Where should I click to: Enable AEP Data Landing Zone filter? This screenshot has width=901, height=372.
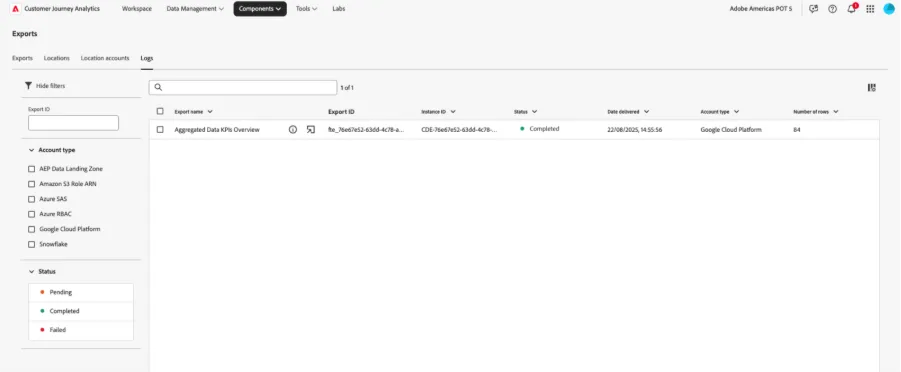pyautogui.click(x=32, y=169)
